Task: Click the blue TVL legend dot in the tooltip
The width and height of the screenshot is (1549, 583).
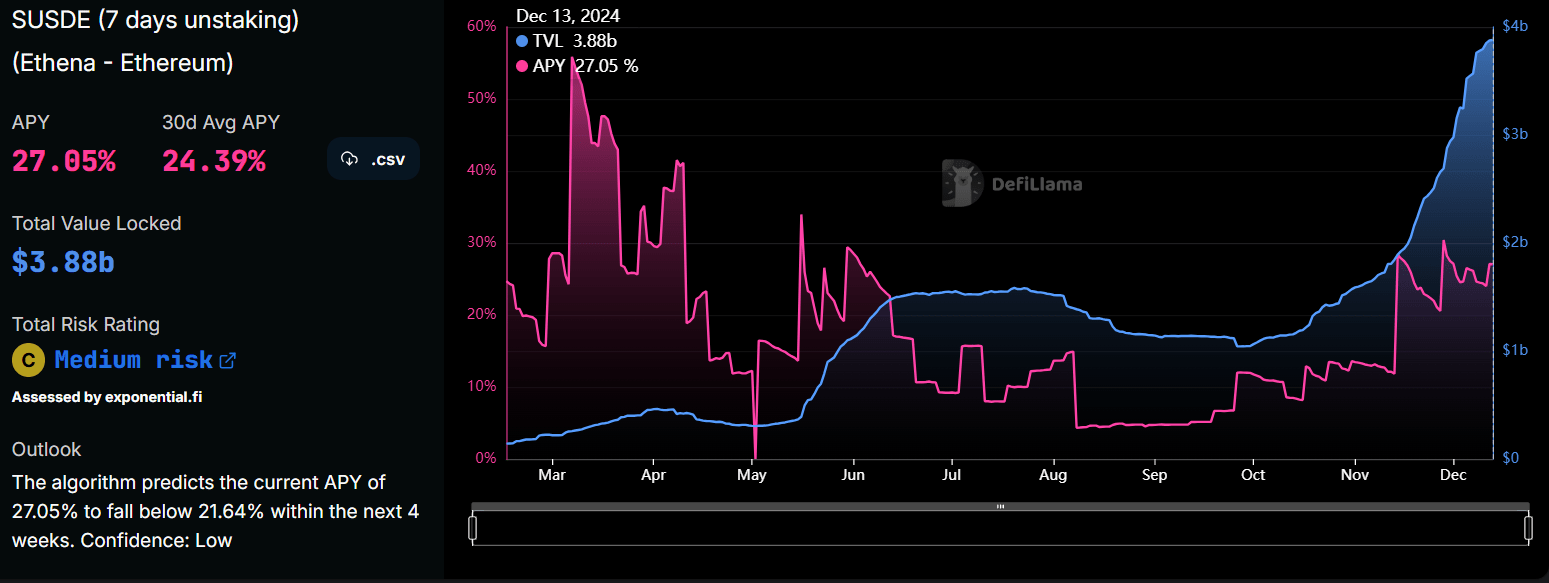Action: click(522, 41)
